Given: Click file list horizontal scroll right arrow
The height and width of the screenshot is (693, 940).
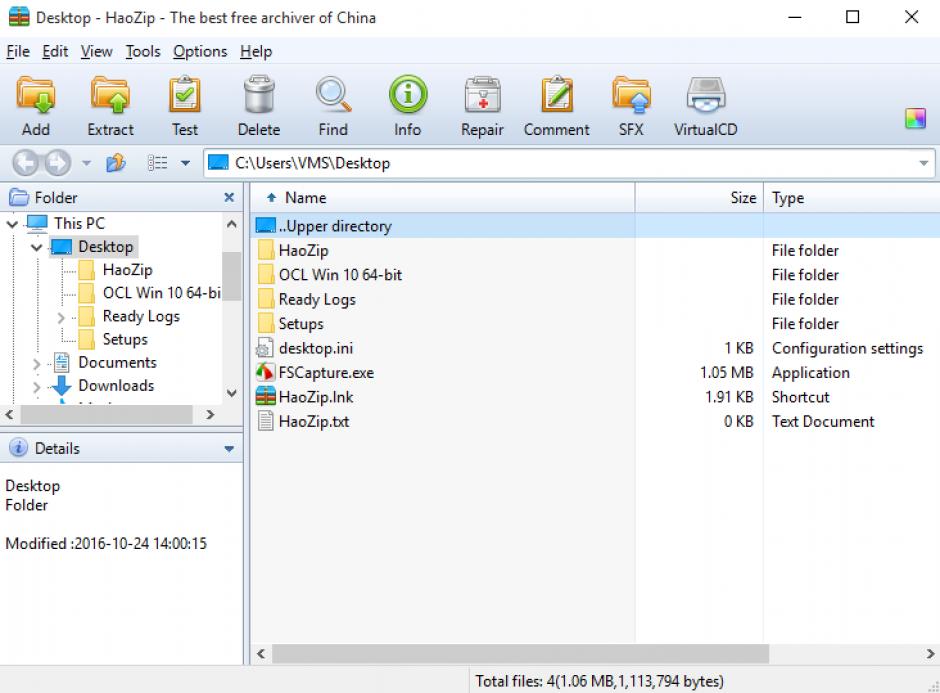Looking at the screenshot, I should [930, 653].
